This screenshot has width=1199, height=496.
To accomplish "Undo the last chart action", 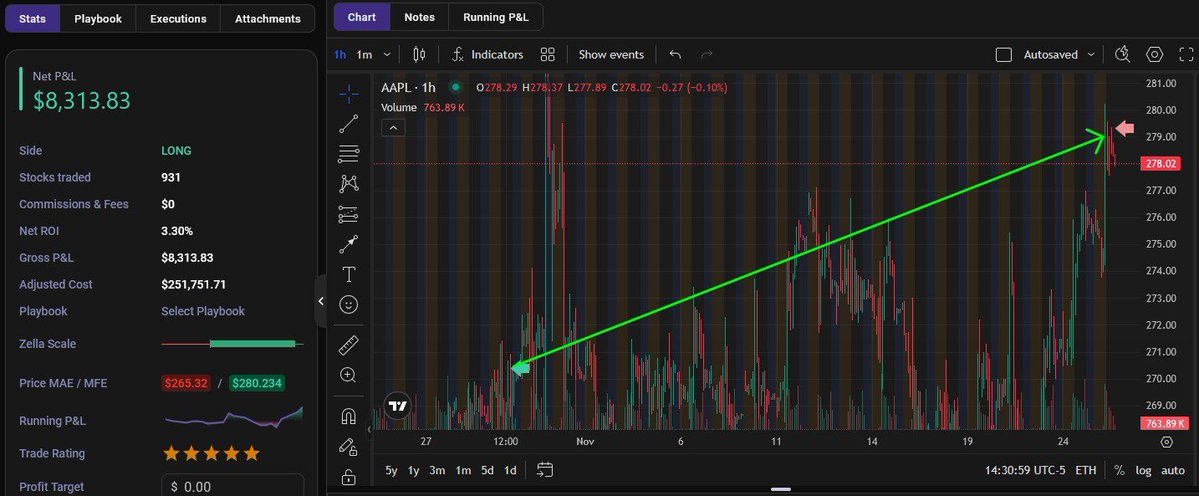I will [675, 54].
